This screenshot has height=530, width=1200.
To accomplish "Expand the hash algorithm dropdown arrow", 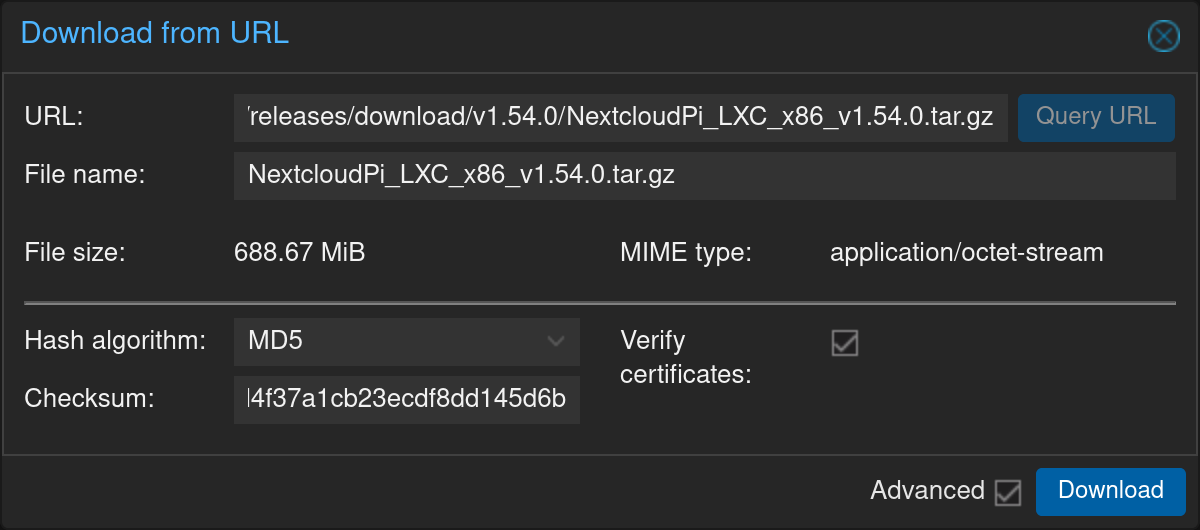I will (557, 342).
